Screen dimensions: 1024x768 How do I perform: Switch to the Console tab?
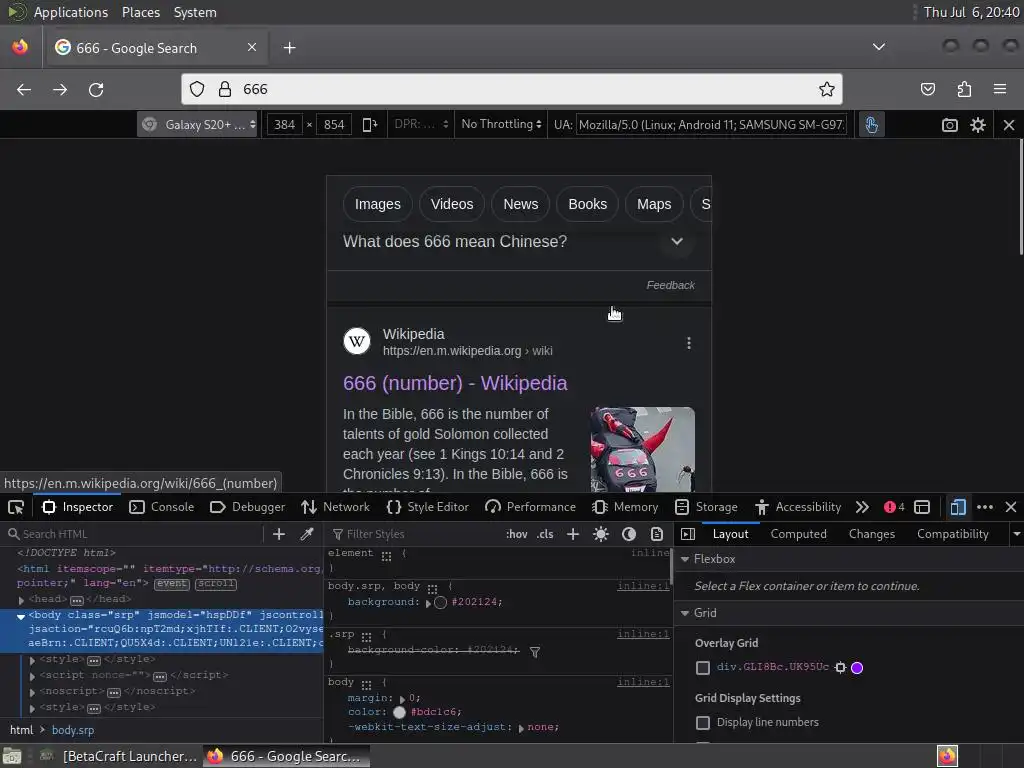point(162,507)
